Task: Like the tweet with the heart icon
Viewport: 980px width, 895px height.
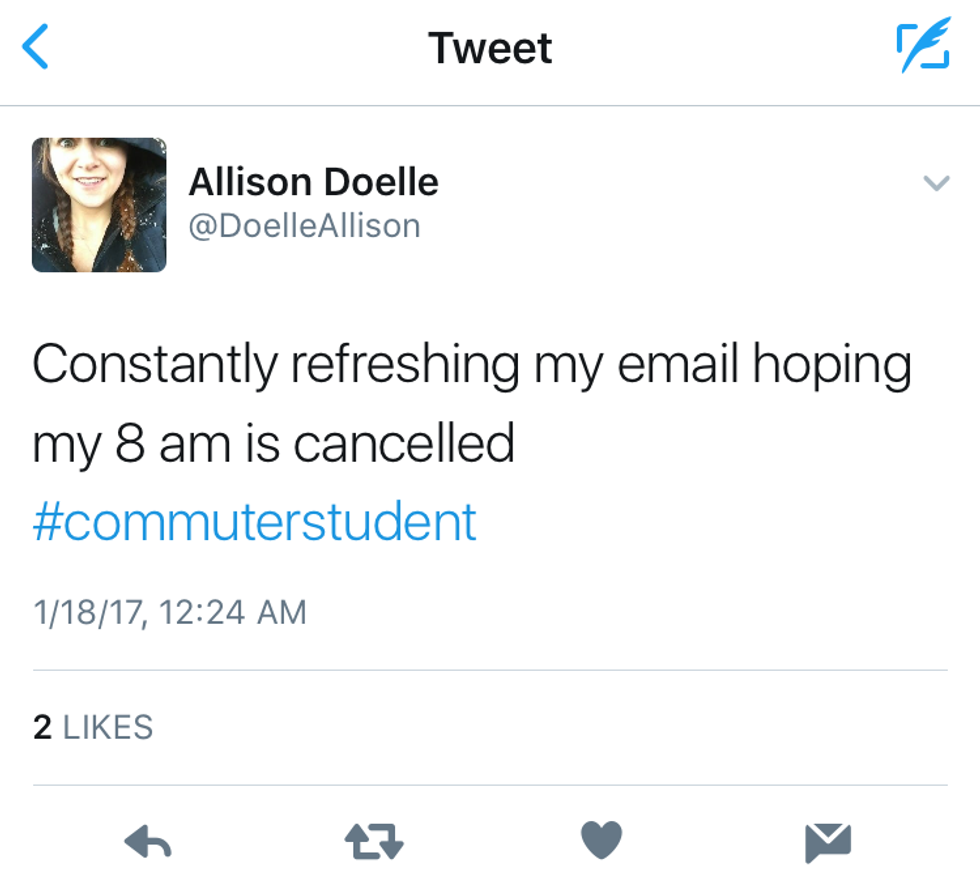Action: click(x=601, y=841)
